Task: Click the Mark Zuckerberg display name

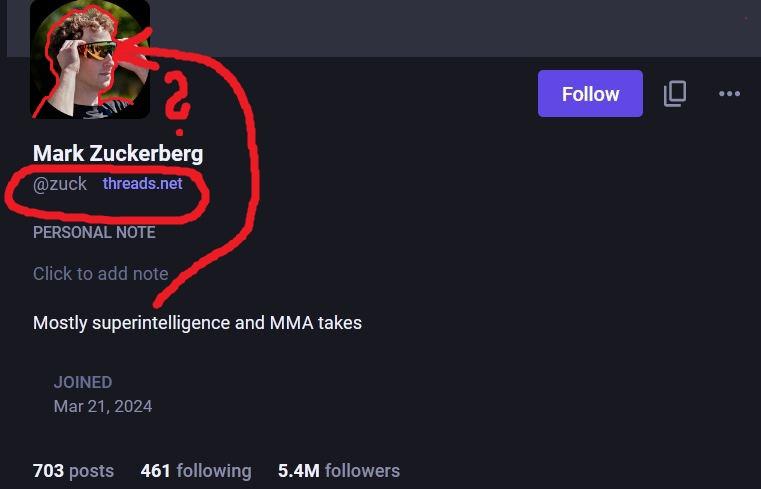Action: (118, 153)
